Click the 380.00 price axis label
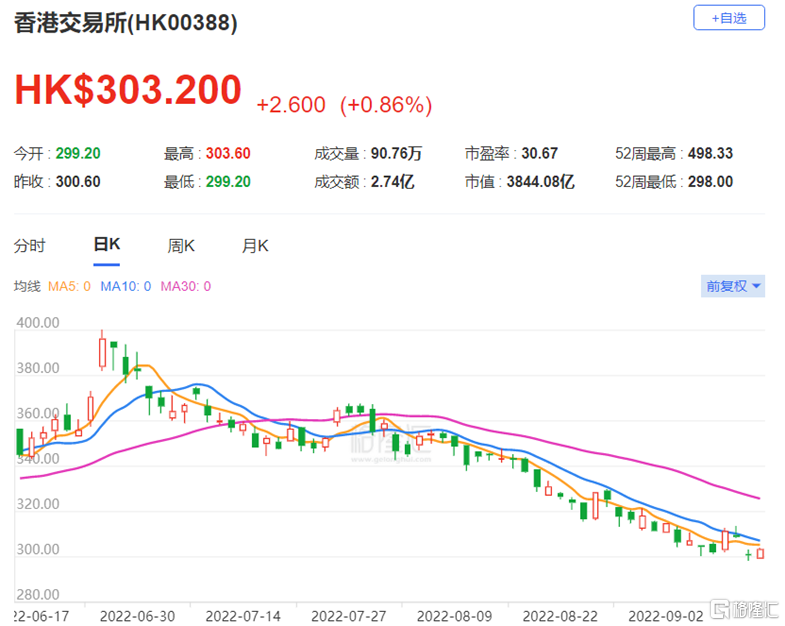This screenshot has width=785, height=626. point(38,368)
